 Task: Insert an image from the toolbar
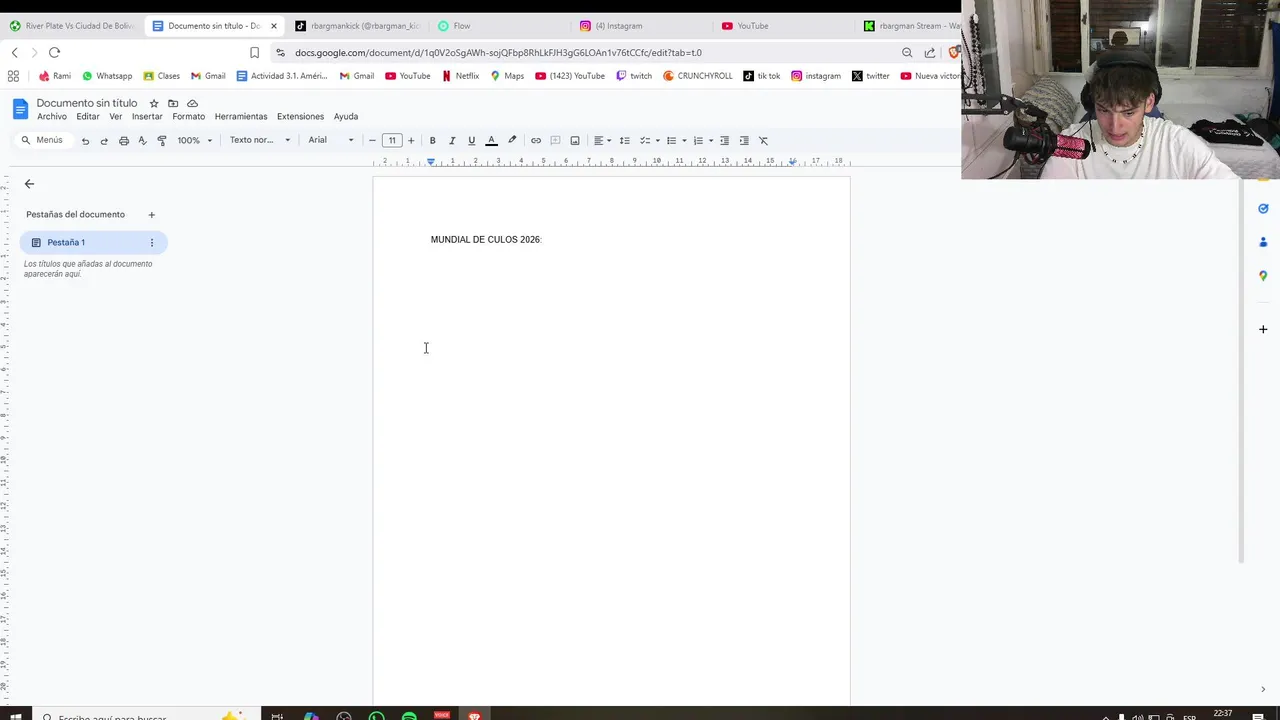point(575,141)
